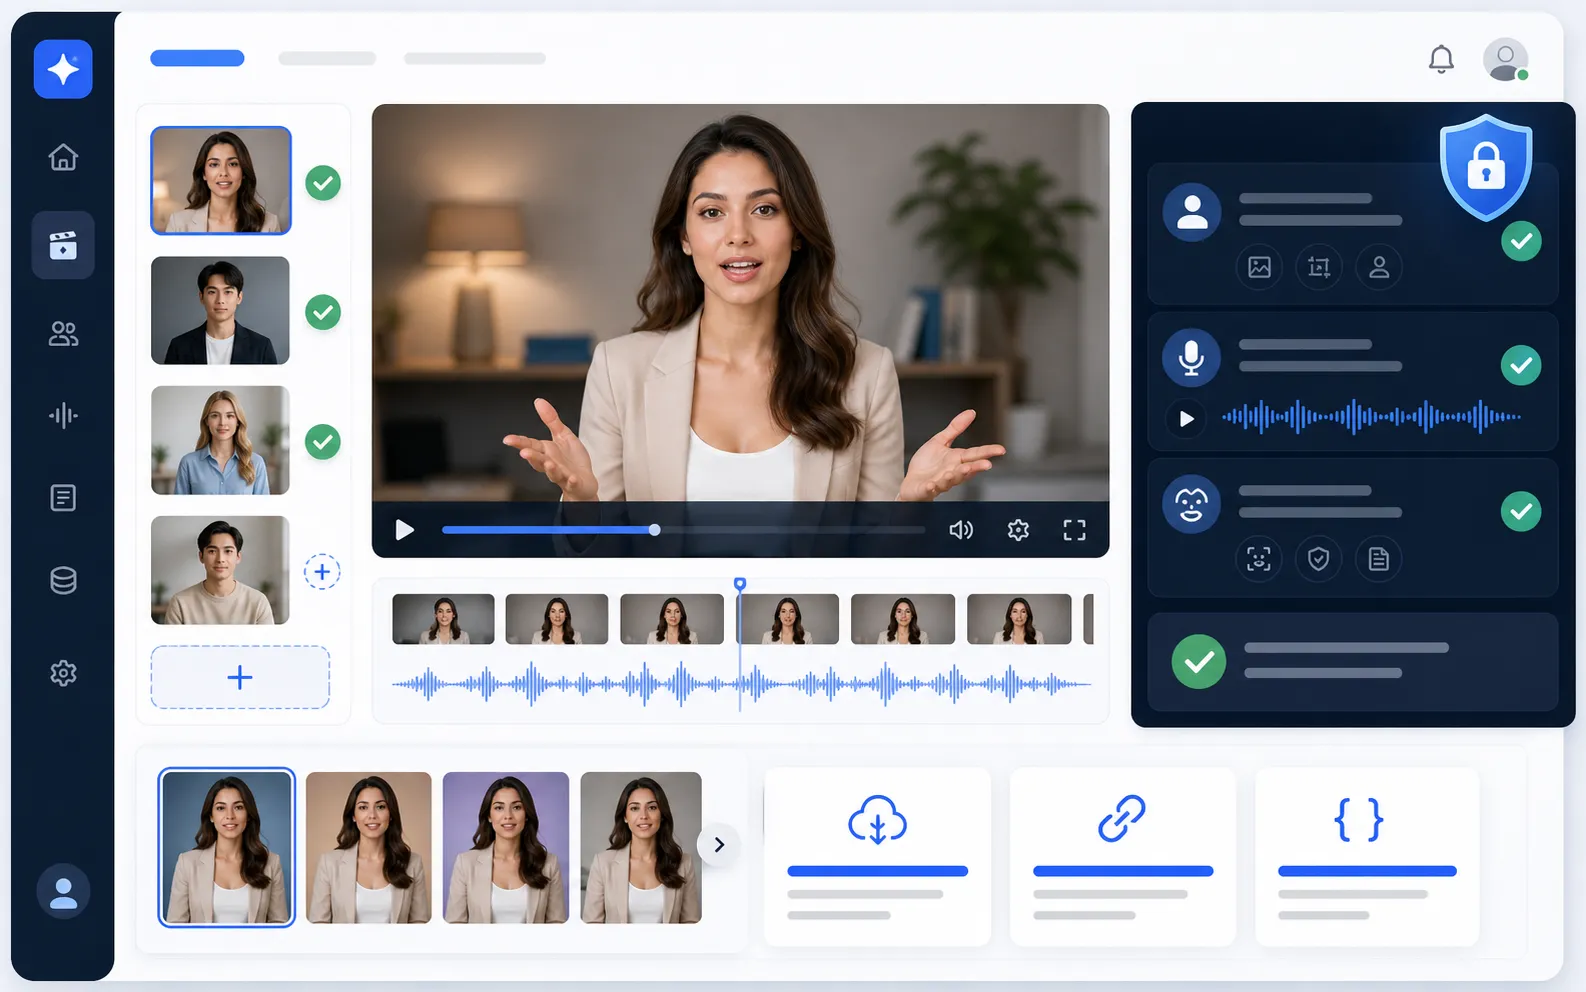Open the home icon in the sidebar

(x=63, y=157)
